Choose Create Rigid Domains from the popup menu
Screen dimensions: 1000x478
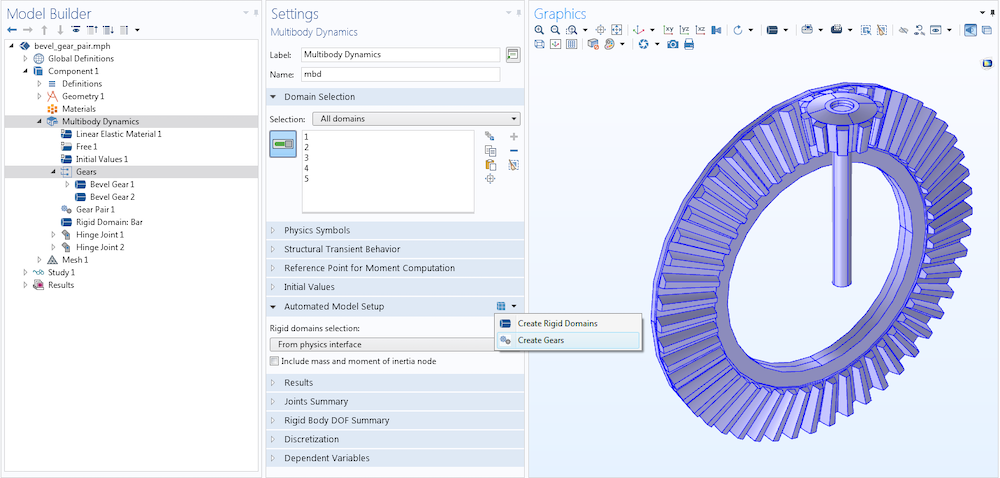(x=567, y=324)
